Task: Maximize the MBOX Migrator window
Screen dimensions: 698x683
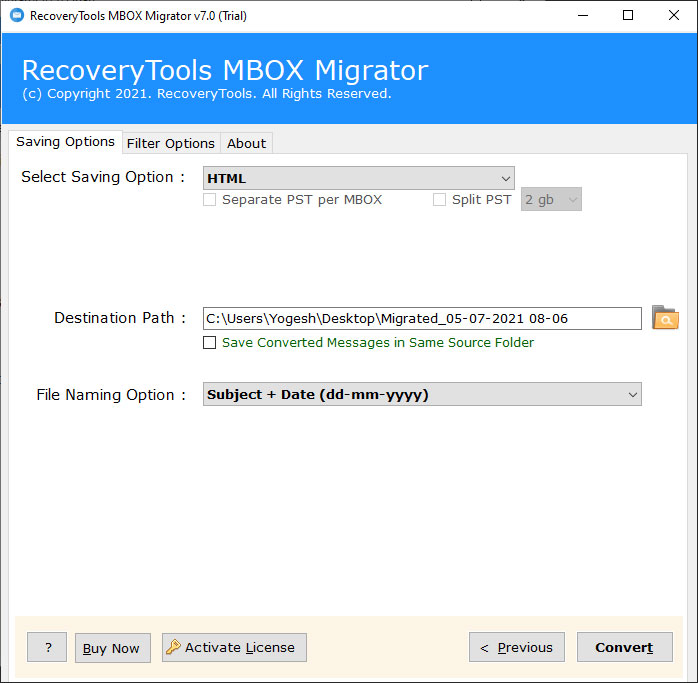Action: (628, 16)
